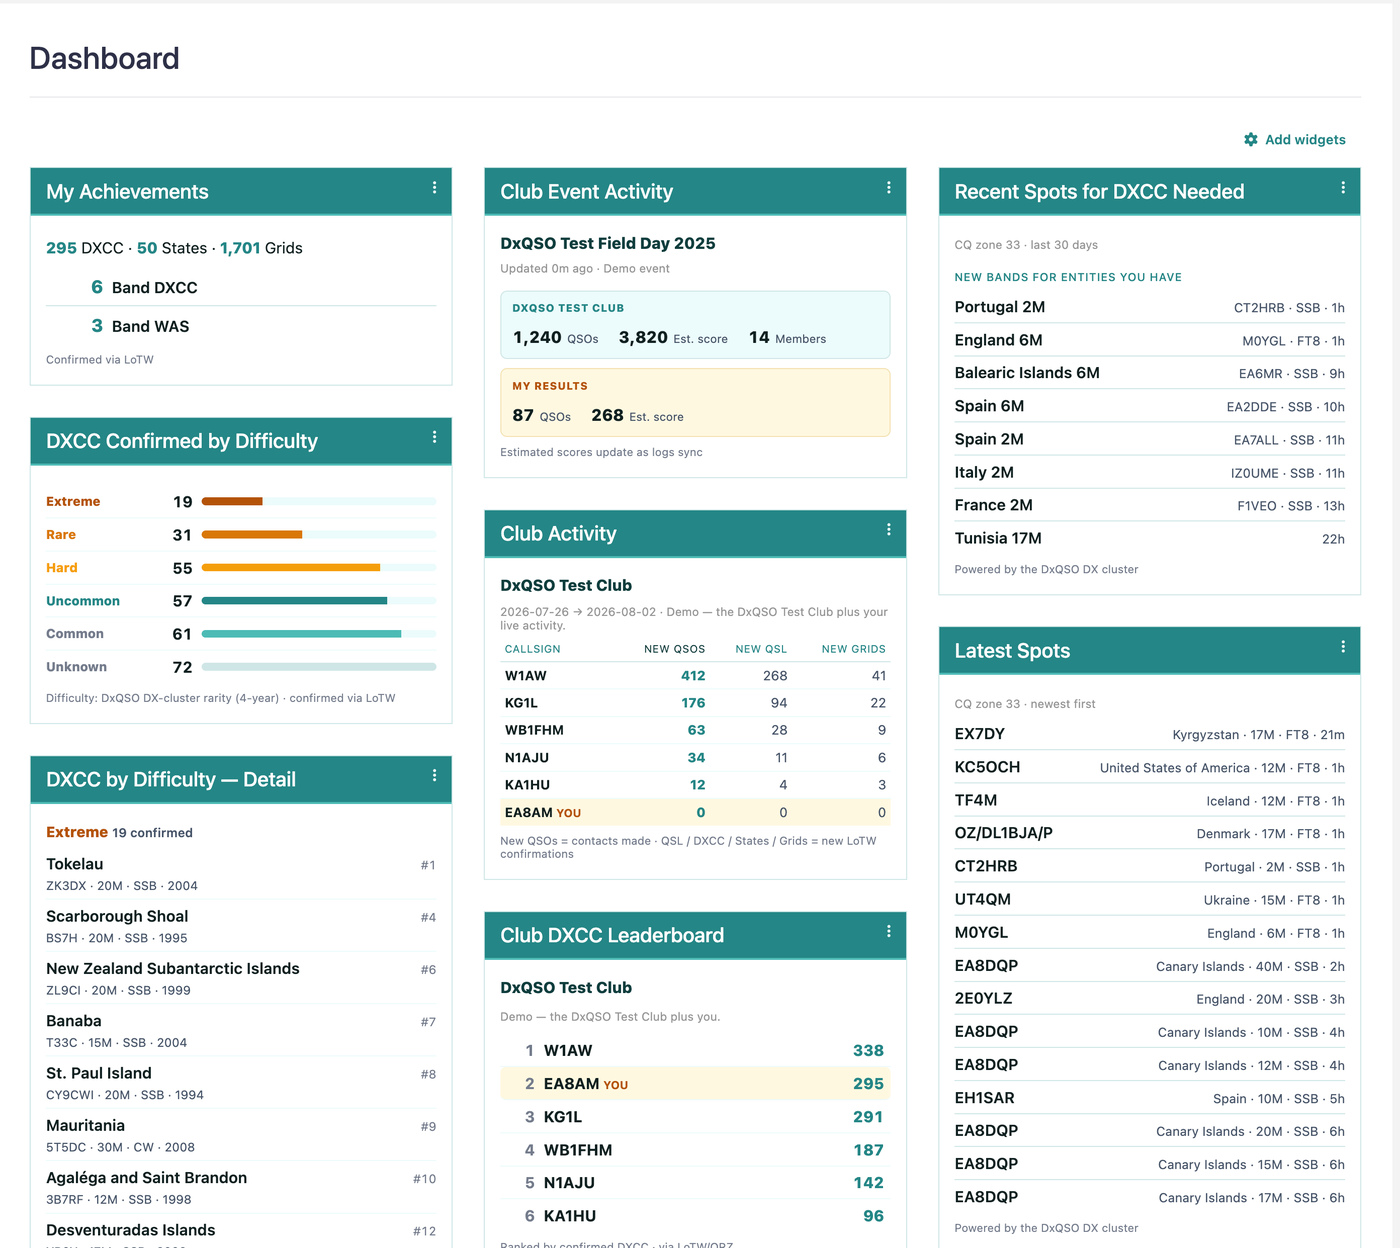
Task: Click the 3 Band WAS achievement
Action: pos(241,326)
